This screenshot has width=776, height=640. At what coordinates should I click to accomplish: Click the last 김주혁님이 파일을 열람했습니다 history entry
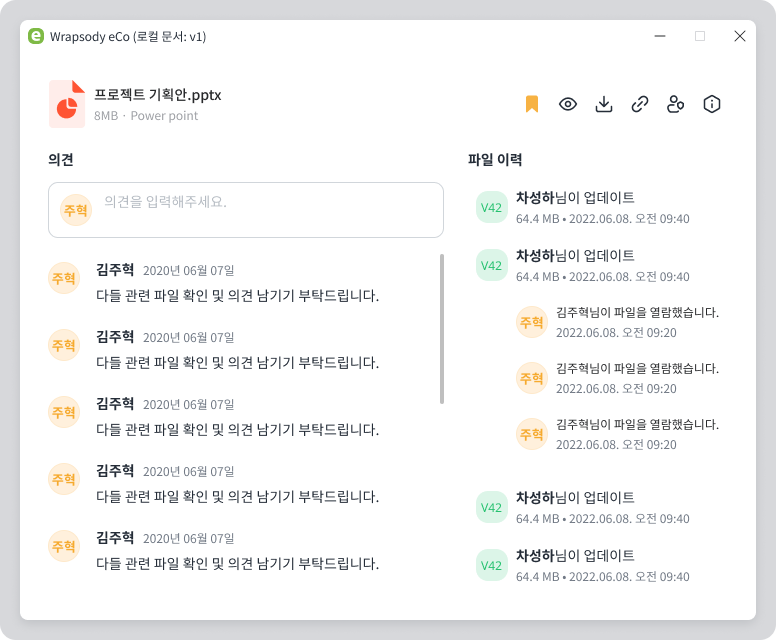[618, 434]
